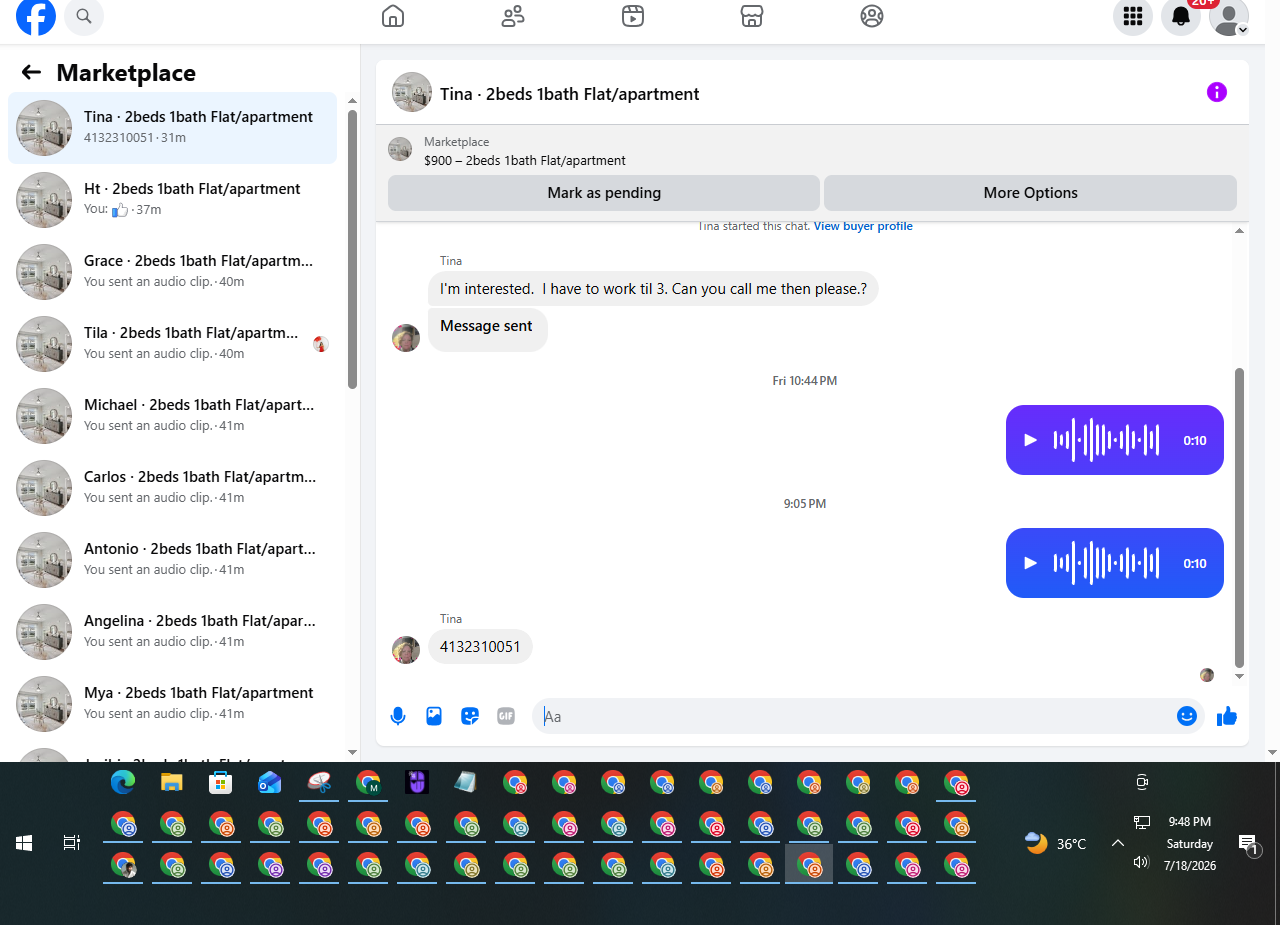1280x925 pixels.
Task: Click the '$900 – 2beds 1bath Flat/apartment' listing text
Action: pyautogui.click(x=525, y=160)
